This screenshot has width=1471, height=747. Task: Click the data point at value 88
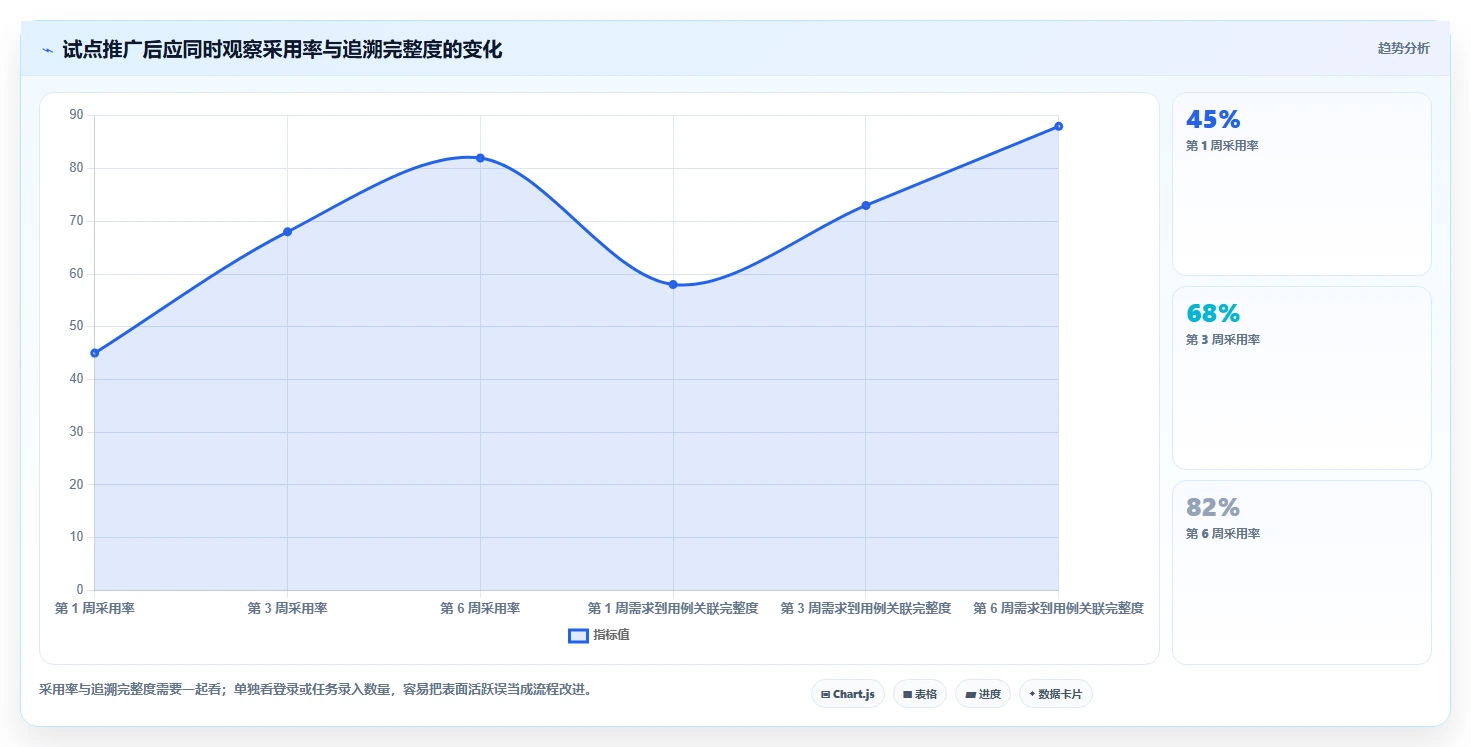(1058, 126)
